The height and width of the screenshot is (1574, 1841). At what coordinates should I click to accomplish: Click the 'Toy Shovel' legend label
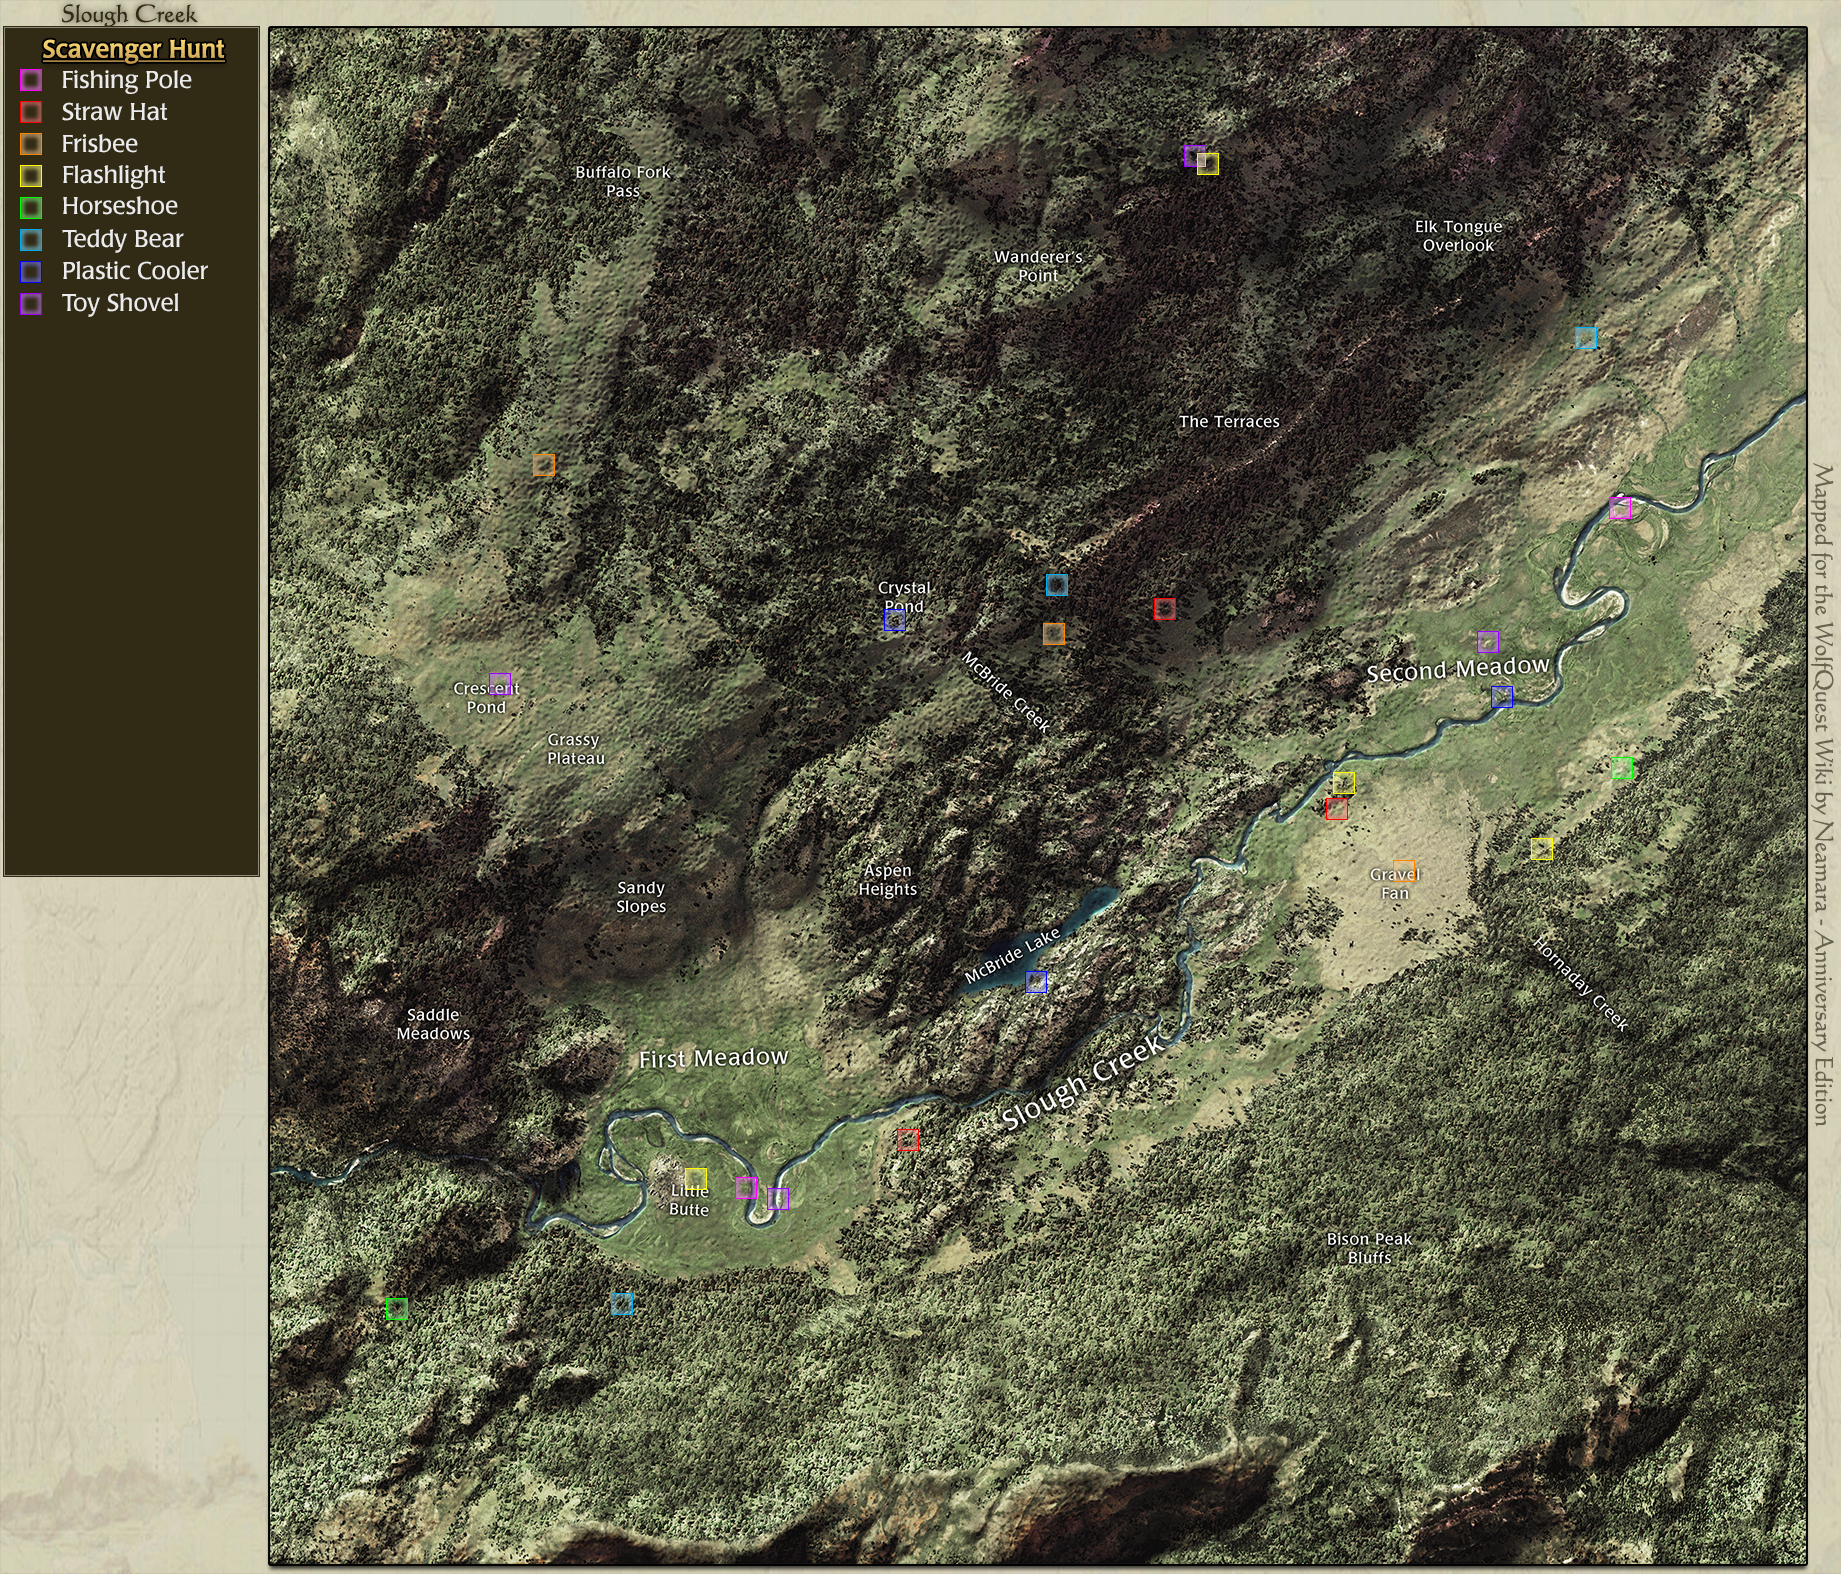click(x=120, y=303)
